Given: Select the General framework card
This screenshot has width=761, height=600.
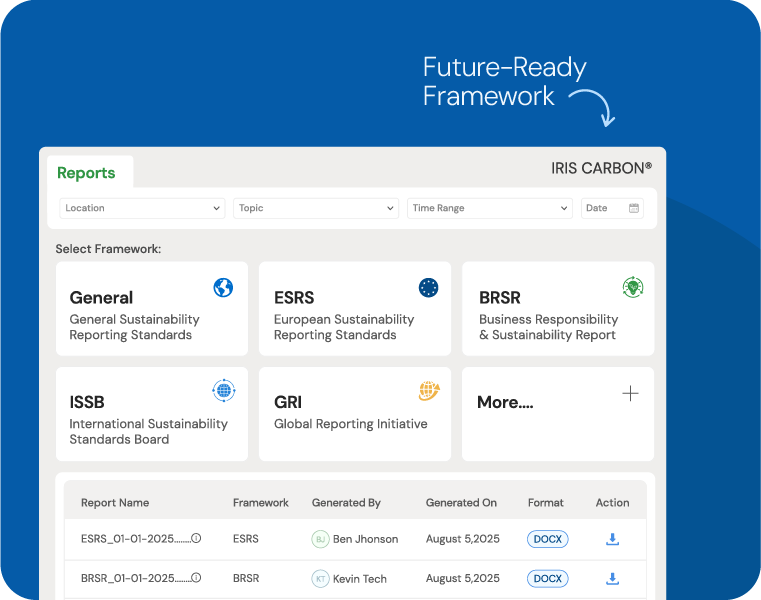Looking at the screenshot, I should coord(152,309).
